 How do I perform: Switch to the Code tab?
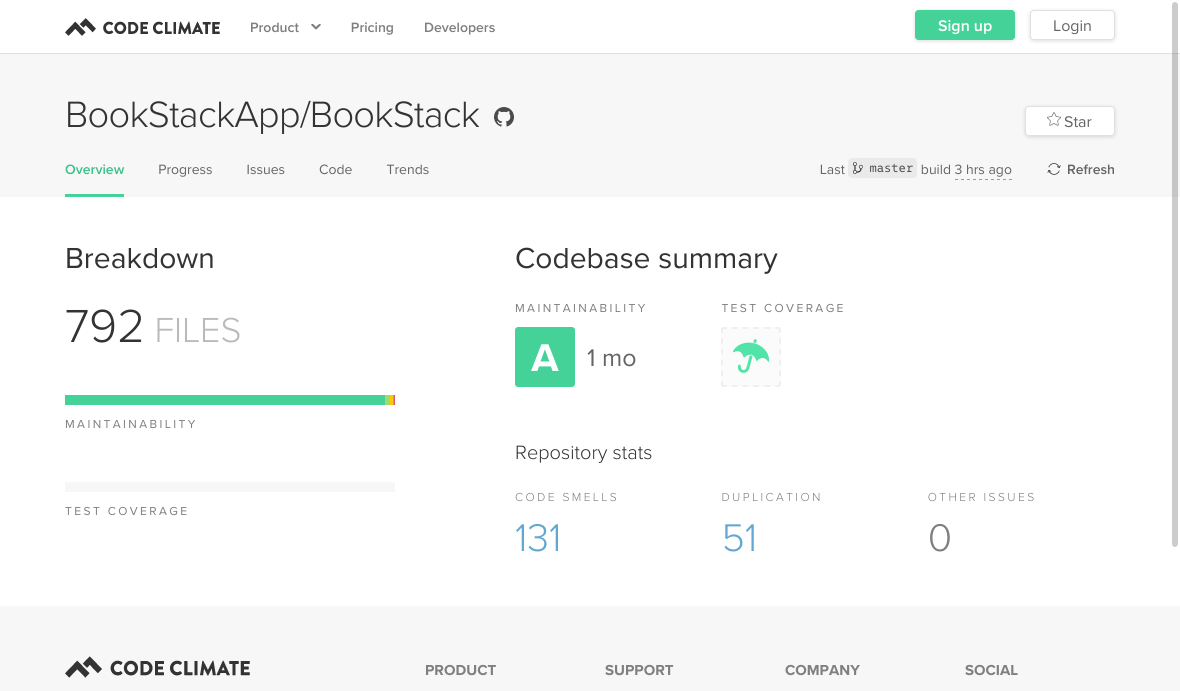coord(336,169)
